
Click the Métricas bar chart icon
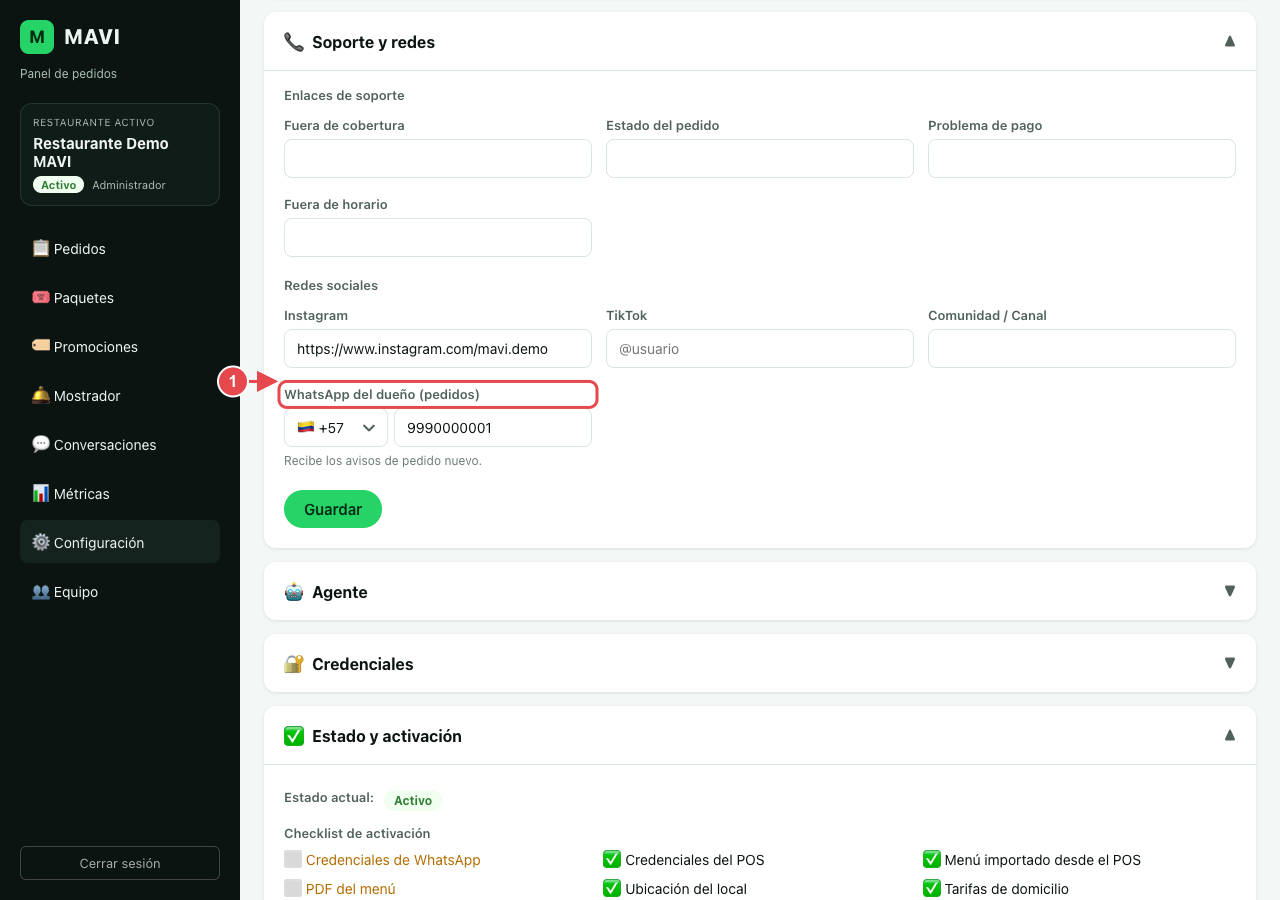[x=41, y=493]
